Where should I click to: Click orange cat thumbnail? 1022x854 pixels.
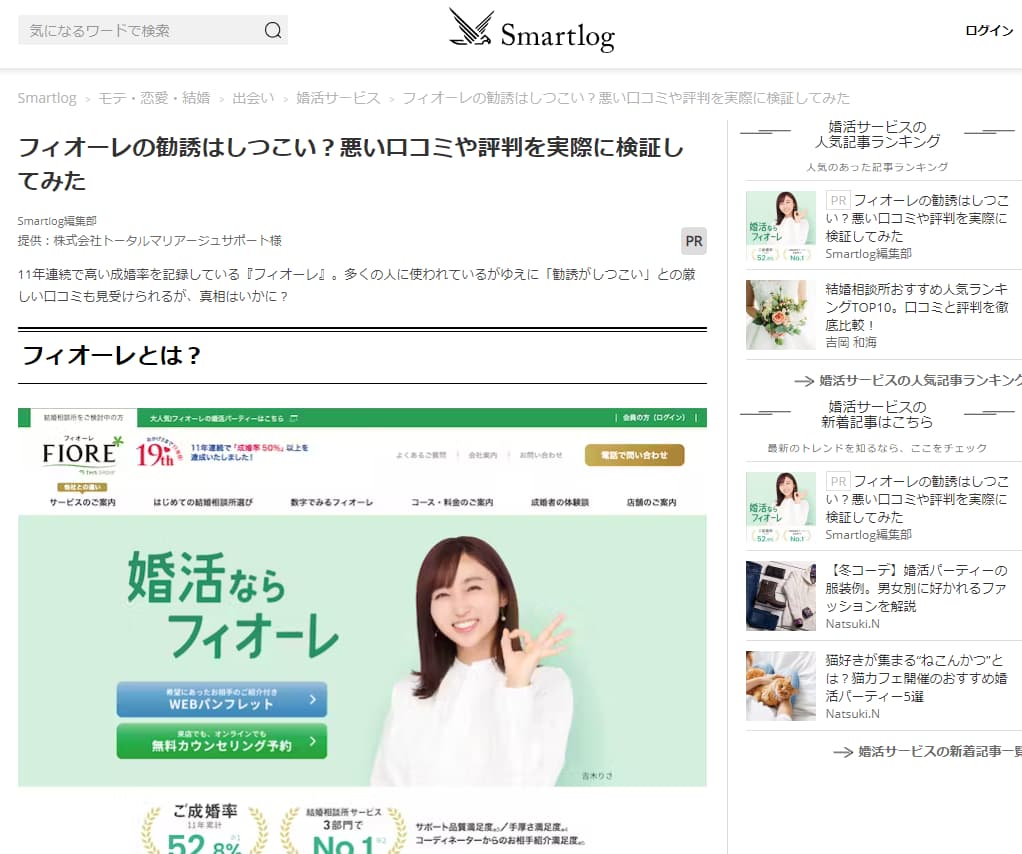781,686
